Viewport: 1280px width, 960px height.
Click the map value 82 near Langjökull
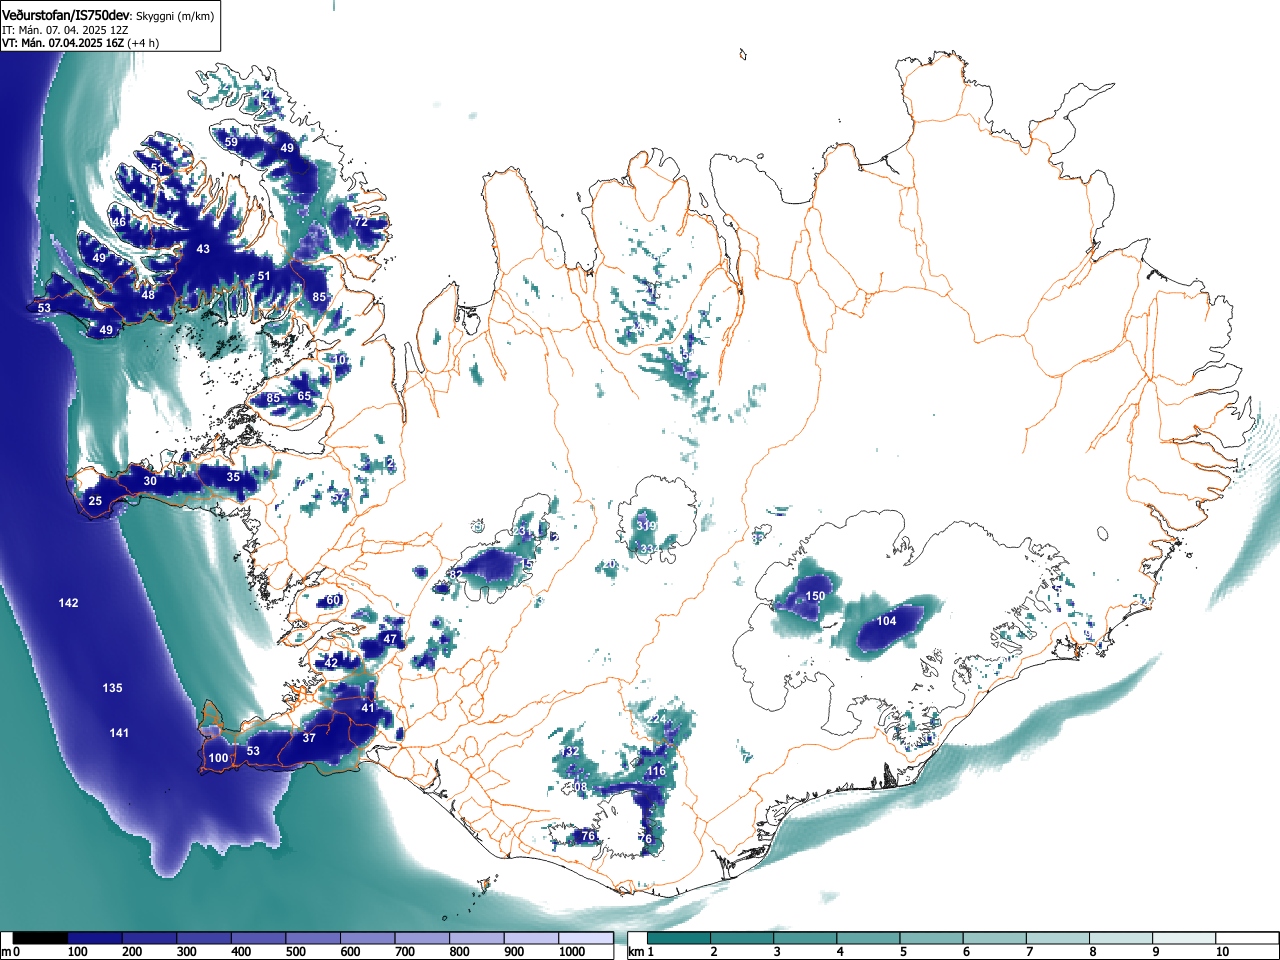[455, 574]
